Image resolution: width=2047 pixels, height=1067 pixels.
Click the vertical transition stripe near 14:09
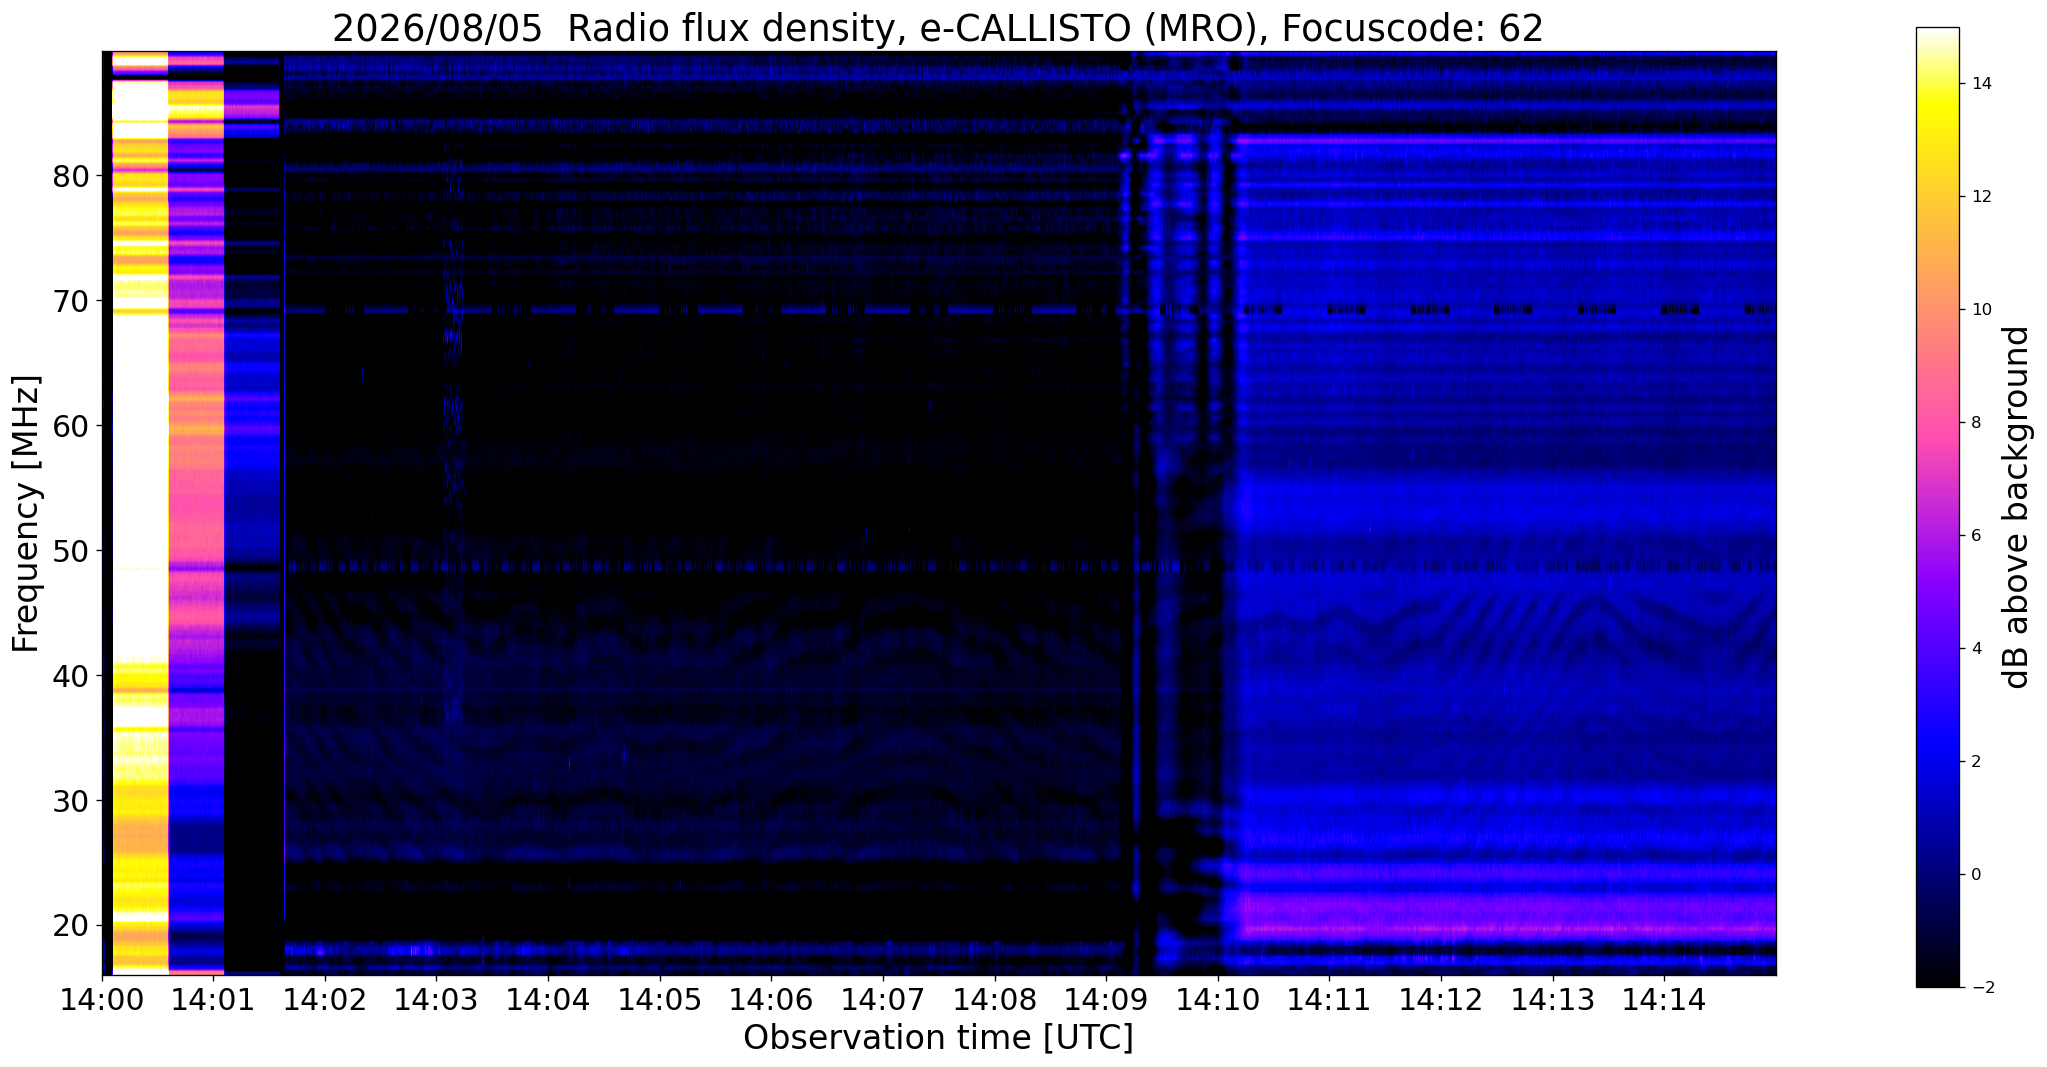click(x=1136, y=512)
